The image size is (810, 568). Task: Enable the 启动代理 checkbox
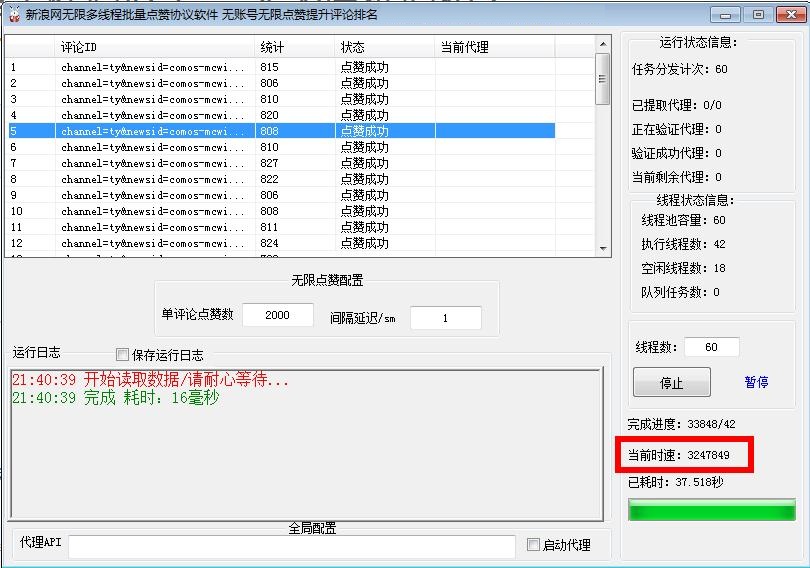click(534, 545)
